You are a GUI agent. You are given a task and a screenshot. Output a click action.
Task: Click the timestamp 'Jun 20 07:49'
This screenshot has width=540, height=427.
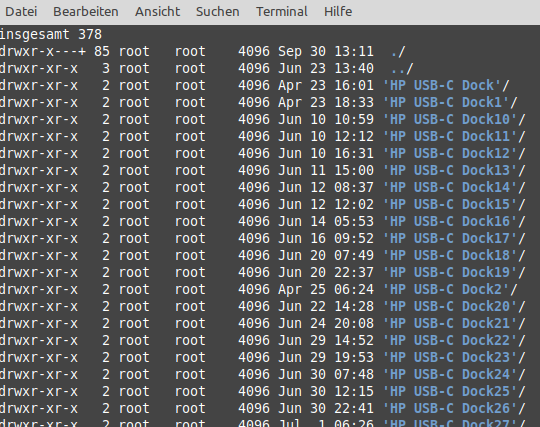click(x=326, y=256)
